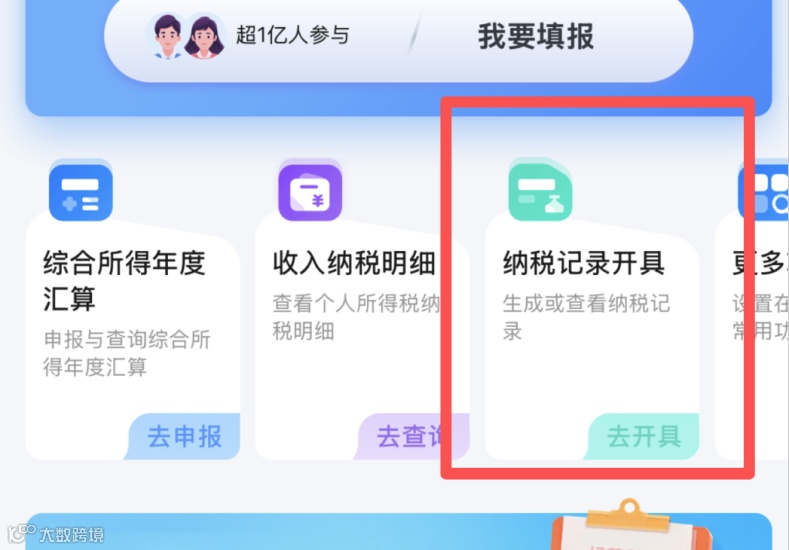The image size is (789, 550).
Task: Tap the clipboard illustration on the bottom banner
Action: click(632, 524)
